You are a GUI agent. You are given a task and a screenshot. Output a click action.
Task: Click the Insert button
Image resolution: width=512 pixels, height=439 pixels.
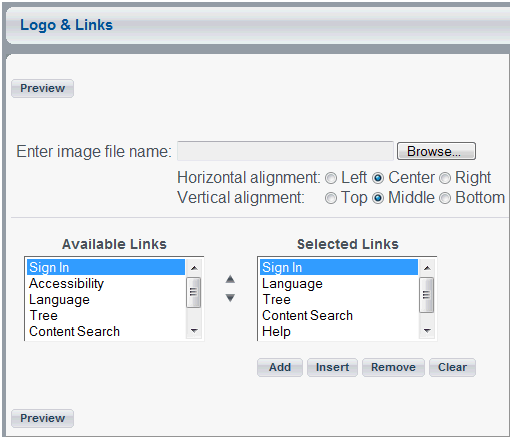pos(332,367)
